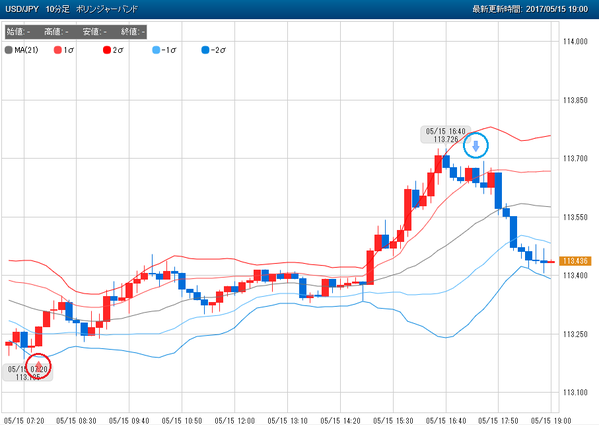Click the 最新更新時間 2017/05/15 19:00 timestamp
The width and height of the screenshot is (599, 425).
pos(530,9)
